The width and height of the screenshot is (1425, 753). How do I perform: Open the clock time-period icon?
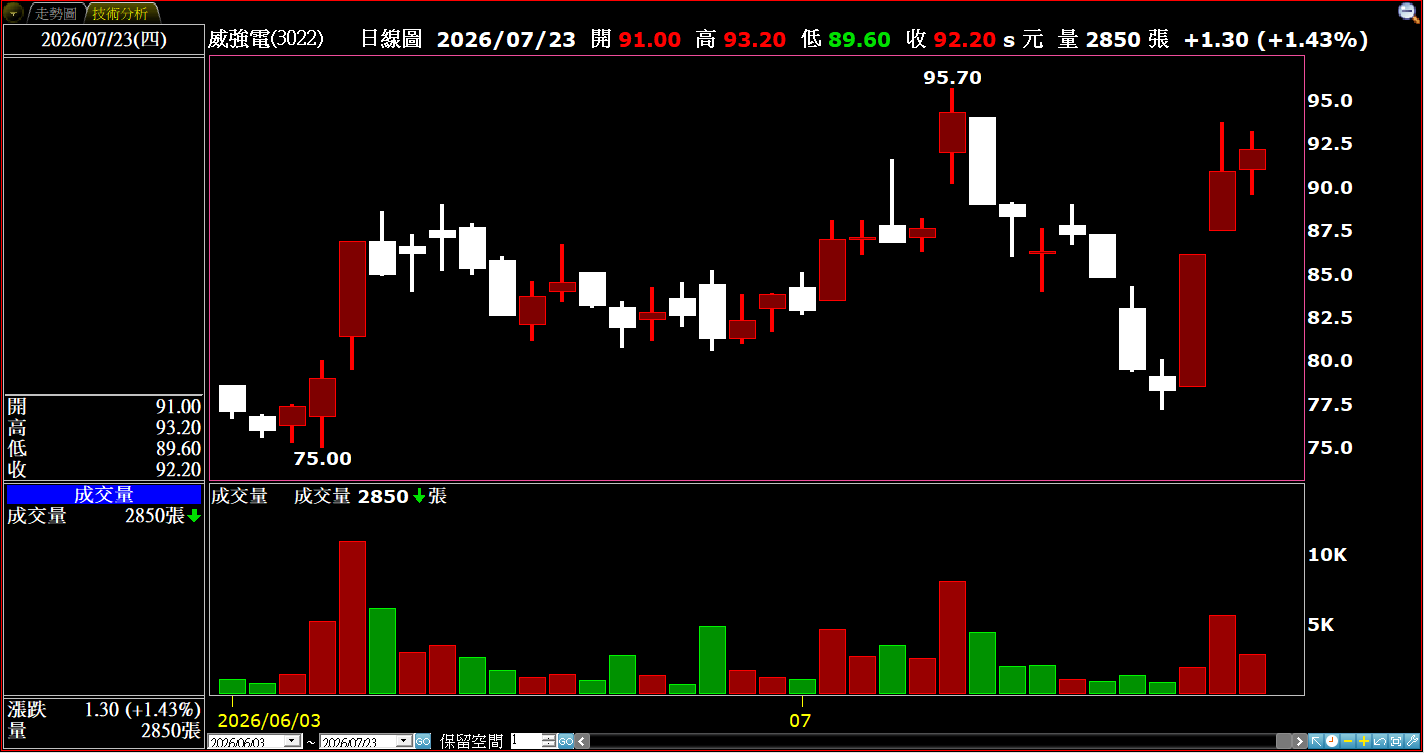1332,741
